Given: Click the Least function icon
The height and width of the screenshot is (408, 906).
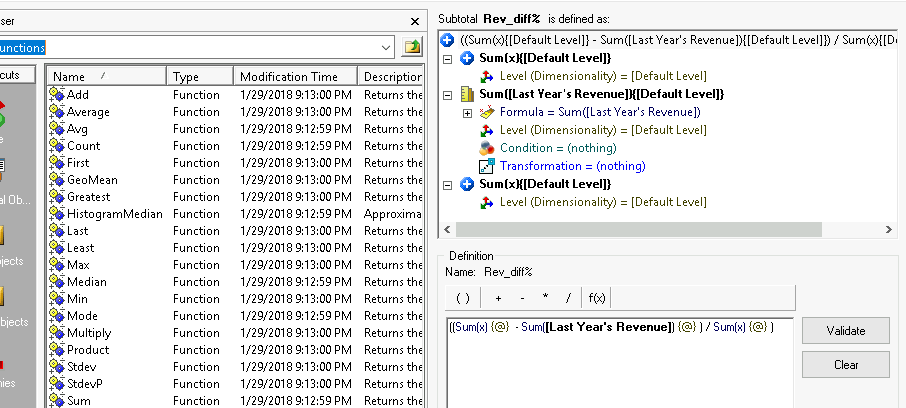Looking at the screenshot, I should pyautogui.click(x=57, y=247).
